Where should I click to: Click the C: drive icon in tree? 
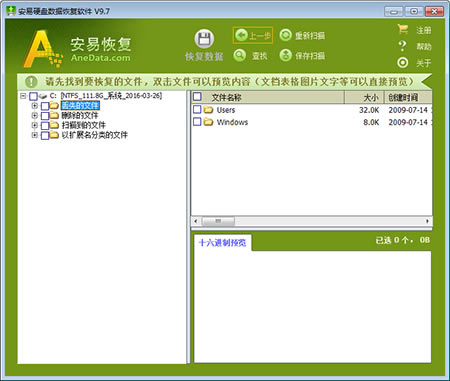(x=43, y=96)
